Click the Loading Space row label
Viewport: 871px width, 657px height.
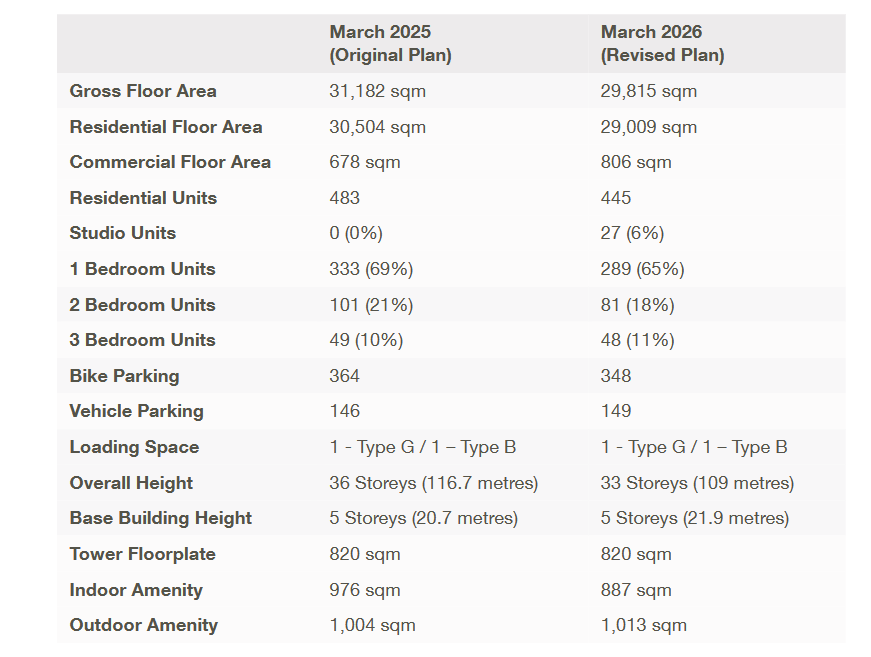(x=134, y=447)
